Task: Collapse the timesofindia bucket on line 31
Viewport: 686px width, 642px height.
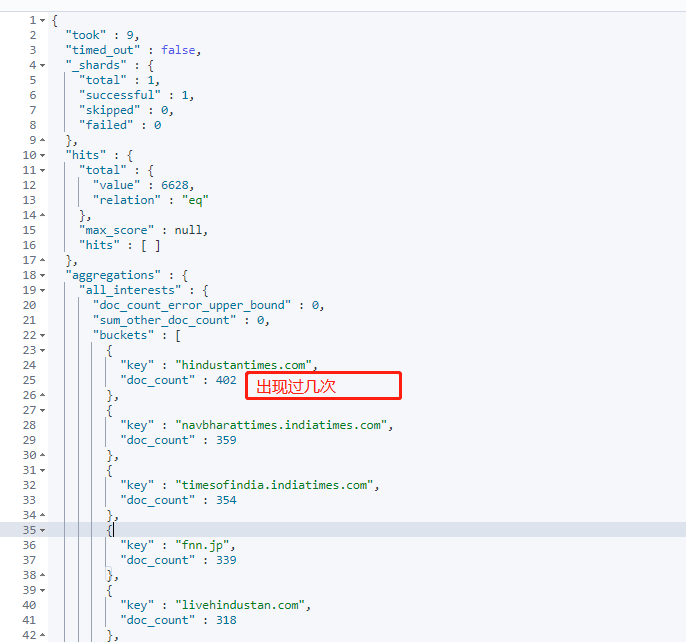Action: 42,470
